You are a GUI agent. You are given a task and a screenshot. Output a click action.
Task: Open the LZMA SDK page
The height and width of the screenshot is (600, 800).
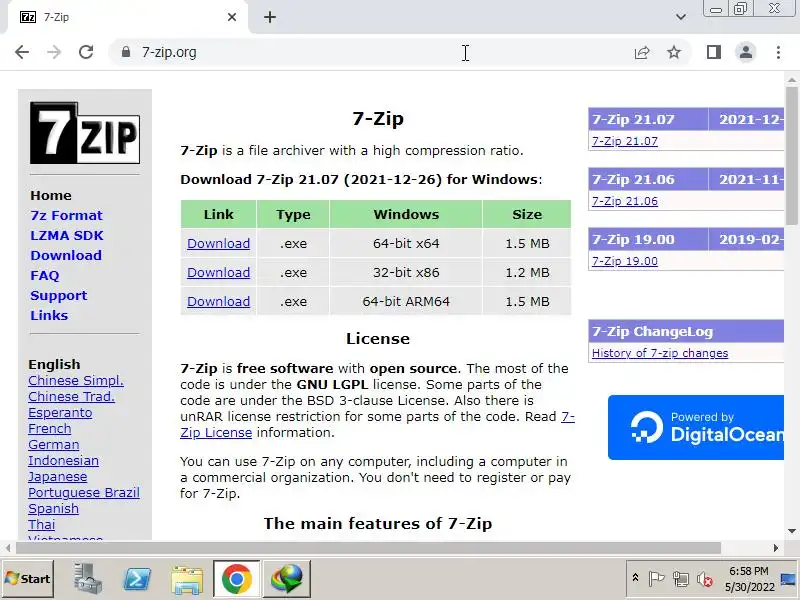coord(67,235)
